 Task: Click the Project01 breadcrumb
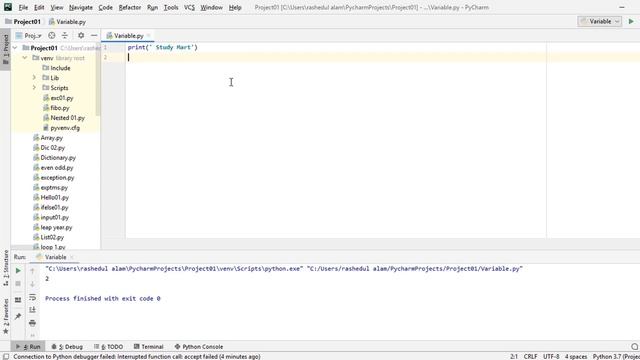[23, 22]
